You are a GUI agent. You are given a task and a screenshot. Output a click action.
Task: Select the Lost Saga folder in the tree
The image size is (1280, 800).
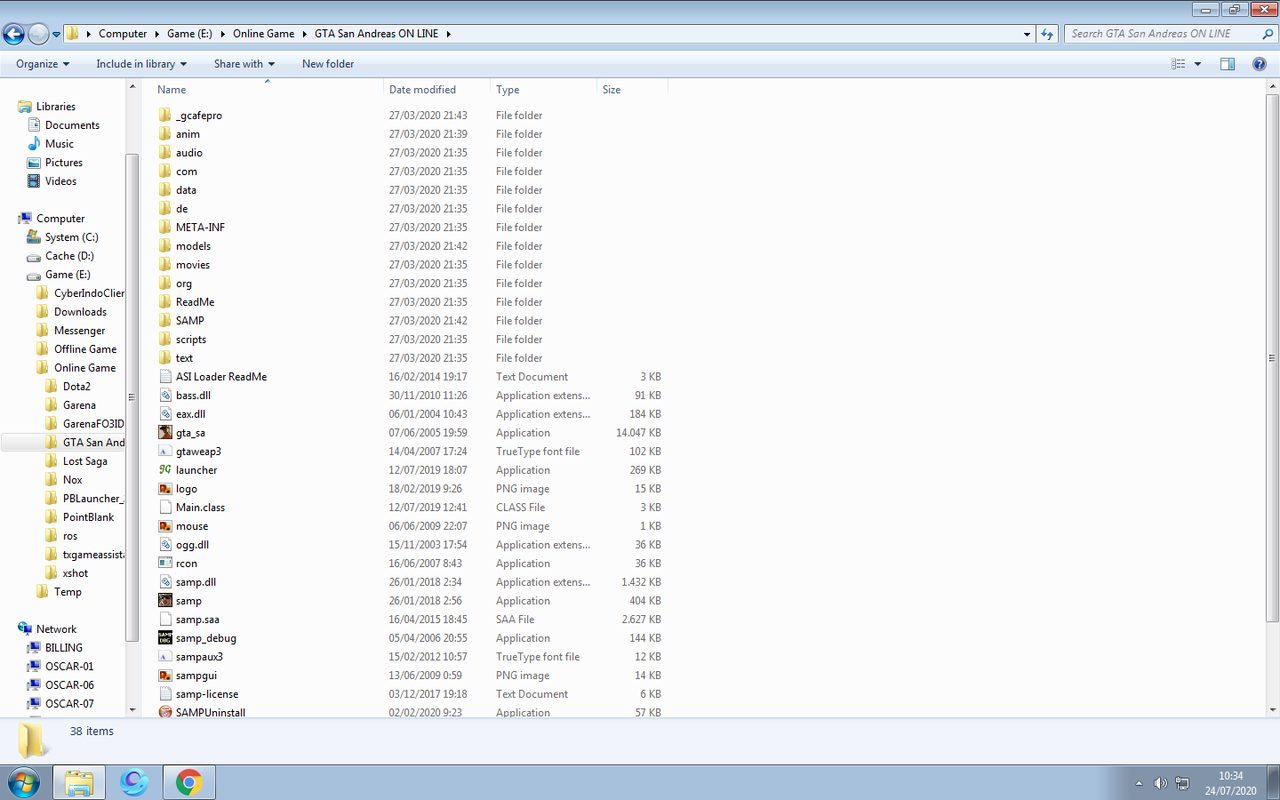(x=85, y=461)
